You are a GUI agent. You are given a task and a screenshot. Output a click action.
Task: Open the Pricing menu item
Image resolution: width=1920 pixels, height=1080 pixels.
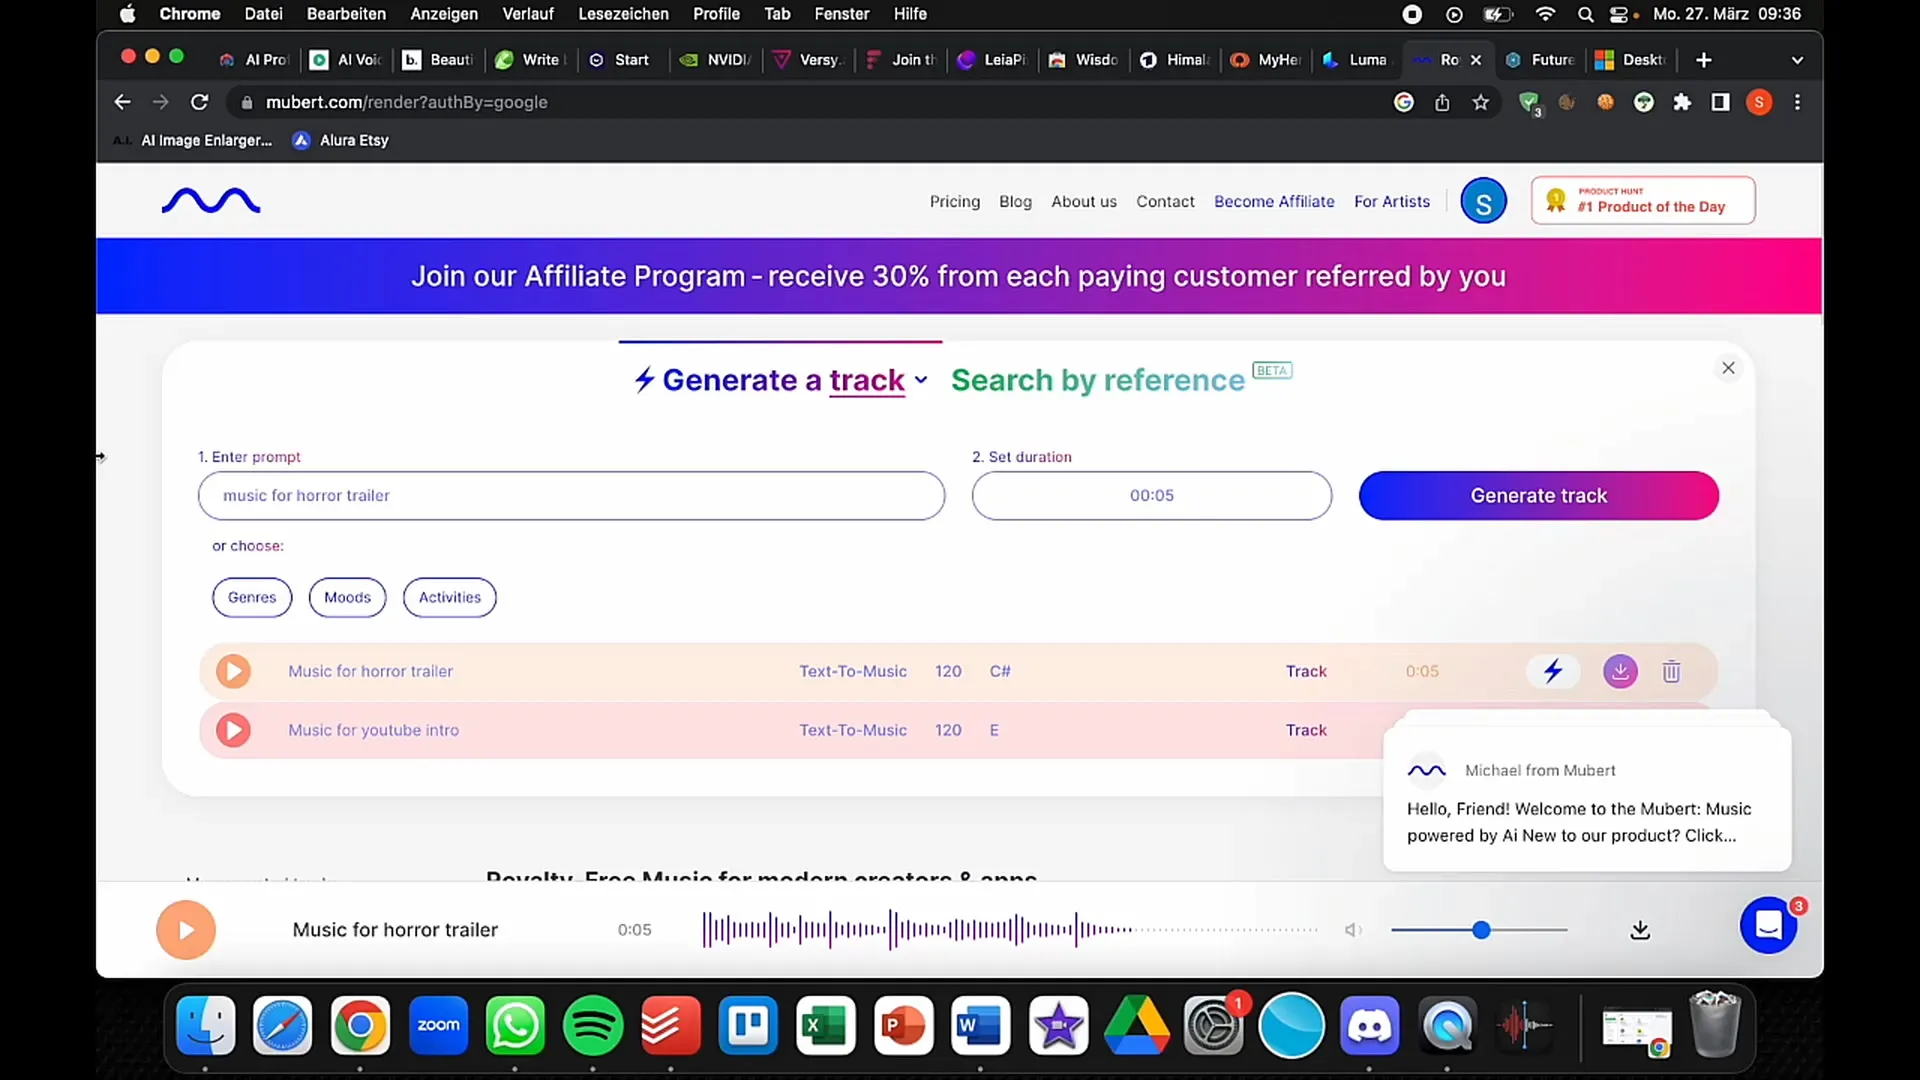click(955, 200)
